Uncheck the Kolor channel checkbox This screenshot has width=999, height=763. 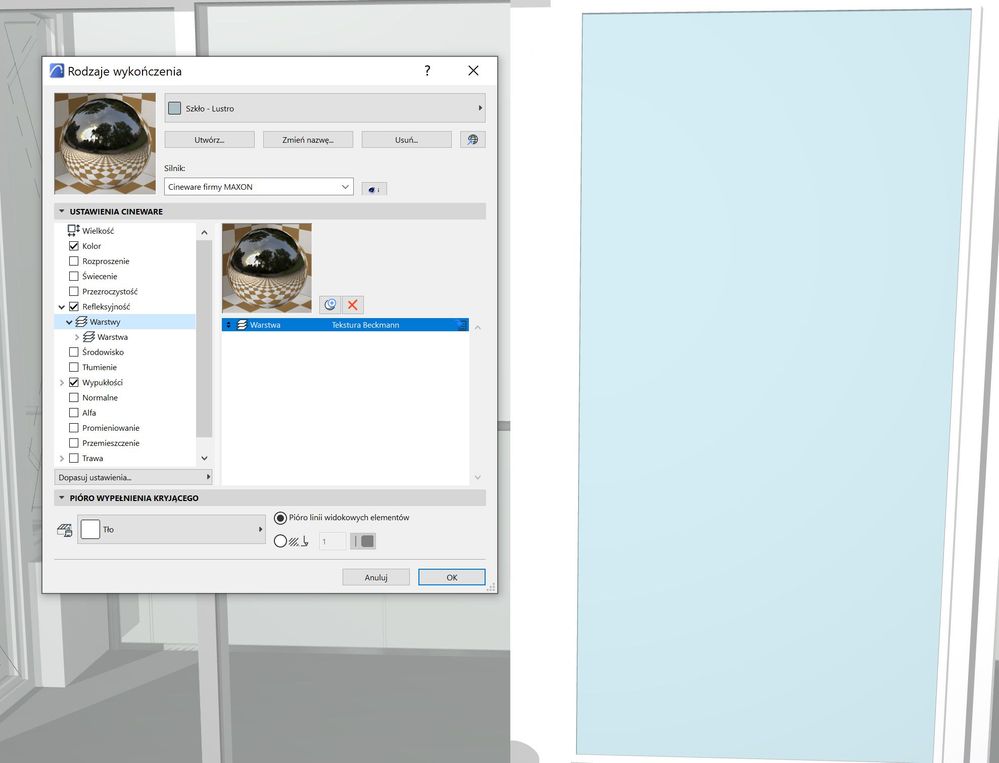pos(74,246)
